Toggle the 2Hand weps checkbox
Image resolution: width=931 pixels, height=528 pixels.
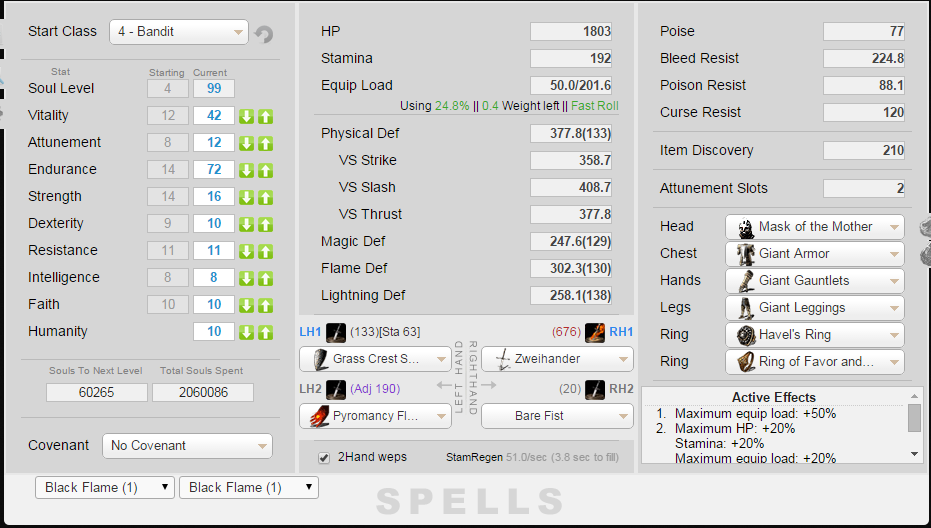pos(324,458)
